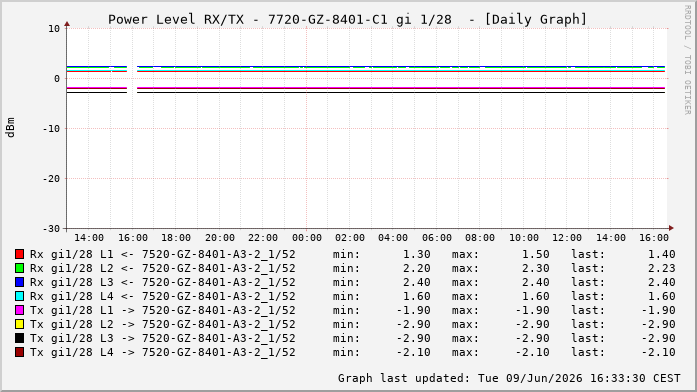Viewport: 697px width, 392px height.
Task: Click the magenta Tx L1 legend swatch
Action: pyautogui.click(x=19, y=310)
